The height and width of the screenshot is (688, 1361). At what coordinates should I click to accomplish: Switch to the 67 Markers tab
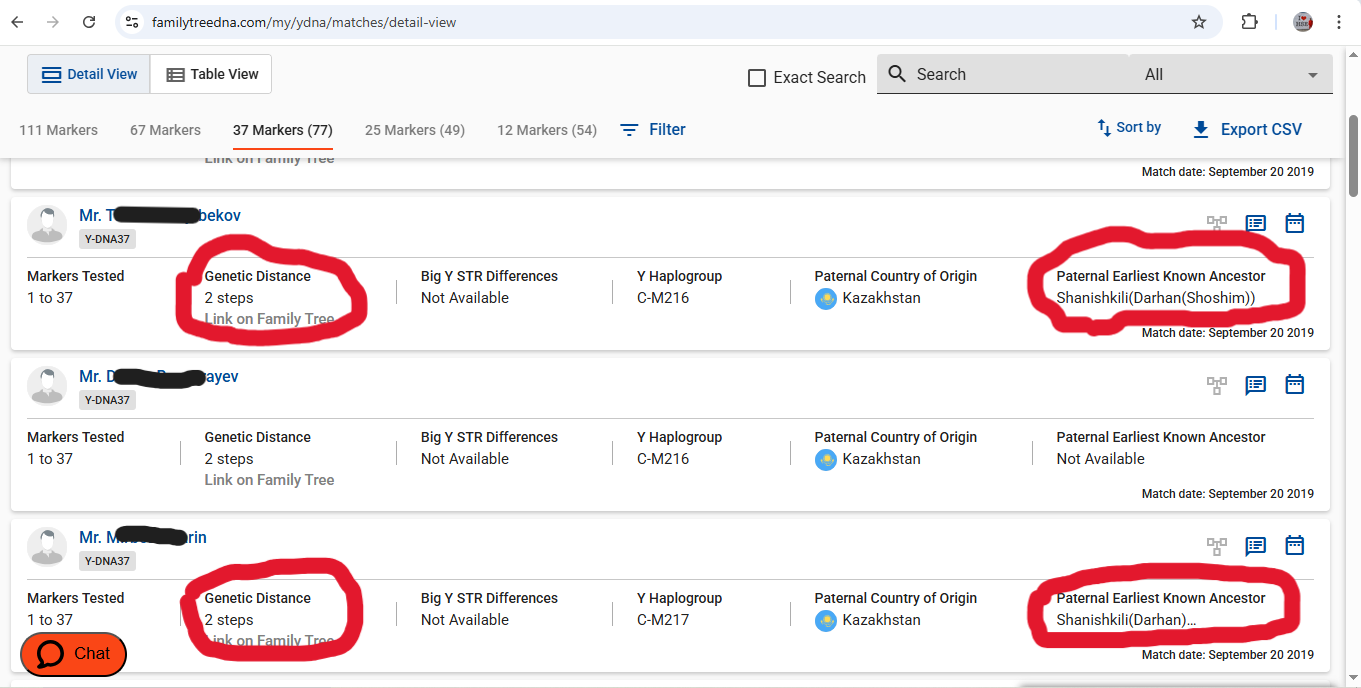[165, 130]
